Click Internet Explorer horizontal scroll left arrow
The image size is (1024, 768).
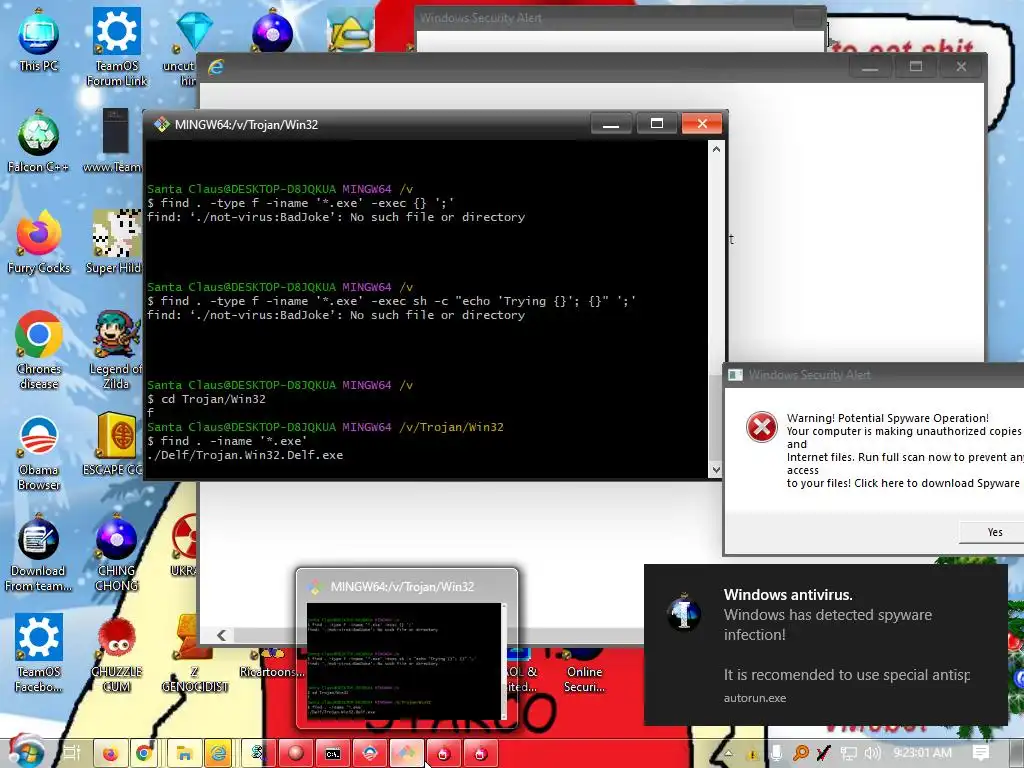[x=221, y=635]
